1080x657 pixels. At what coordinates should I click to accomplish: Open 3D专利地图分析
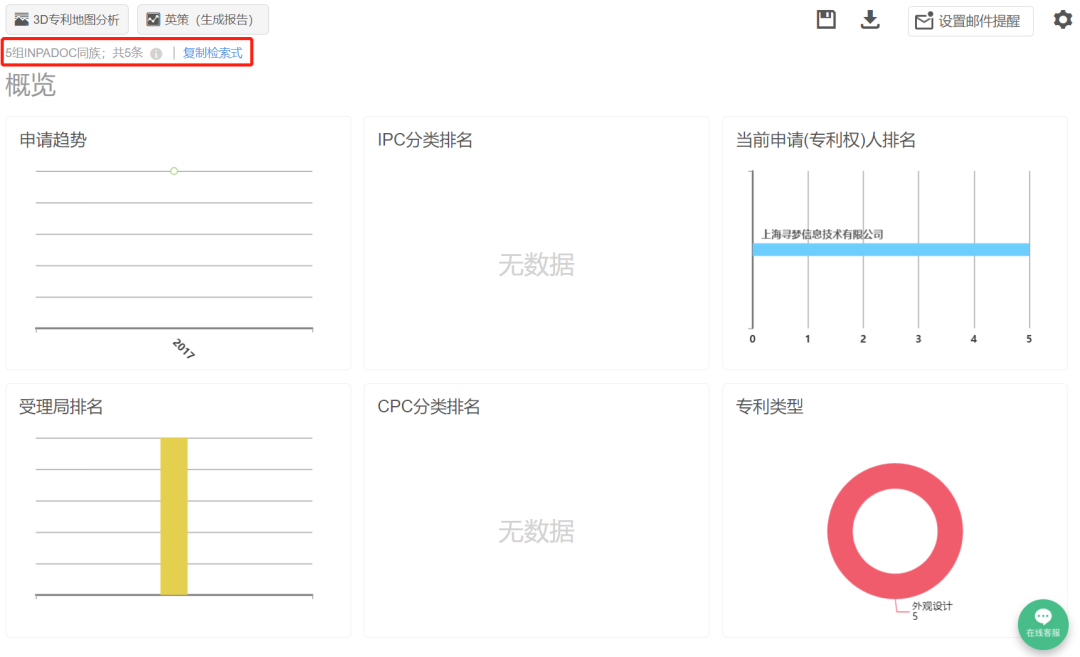click(67, 19)
